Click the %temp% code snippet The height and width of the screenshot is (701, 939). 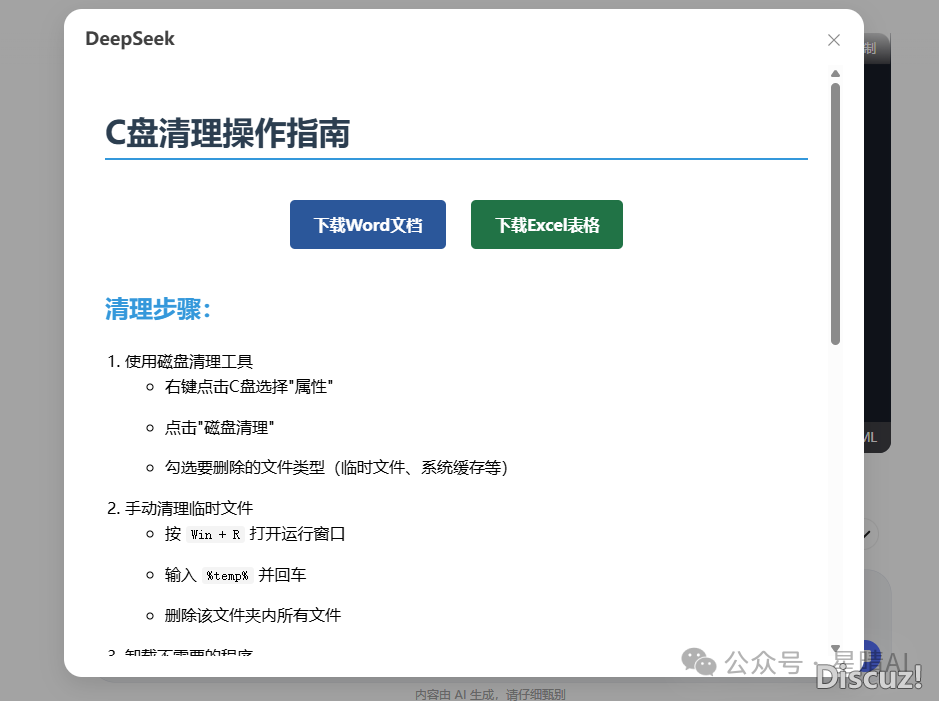(228, 576)
